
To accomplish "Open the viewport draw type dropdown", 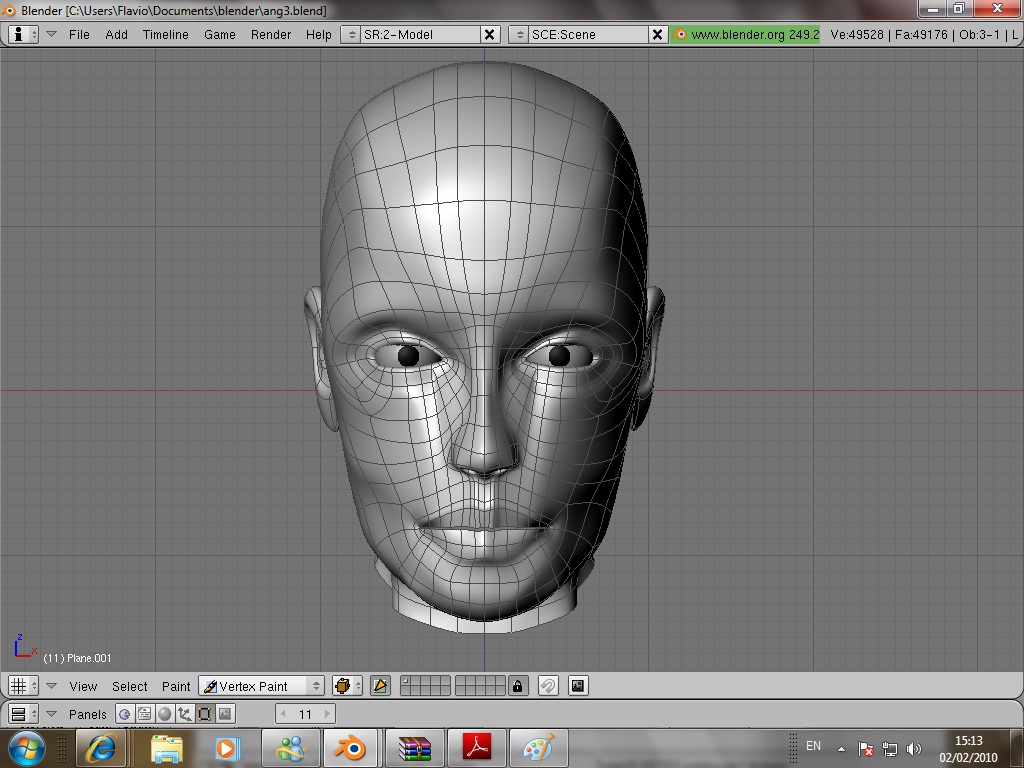I will pos(347,686).
